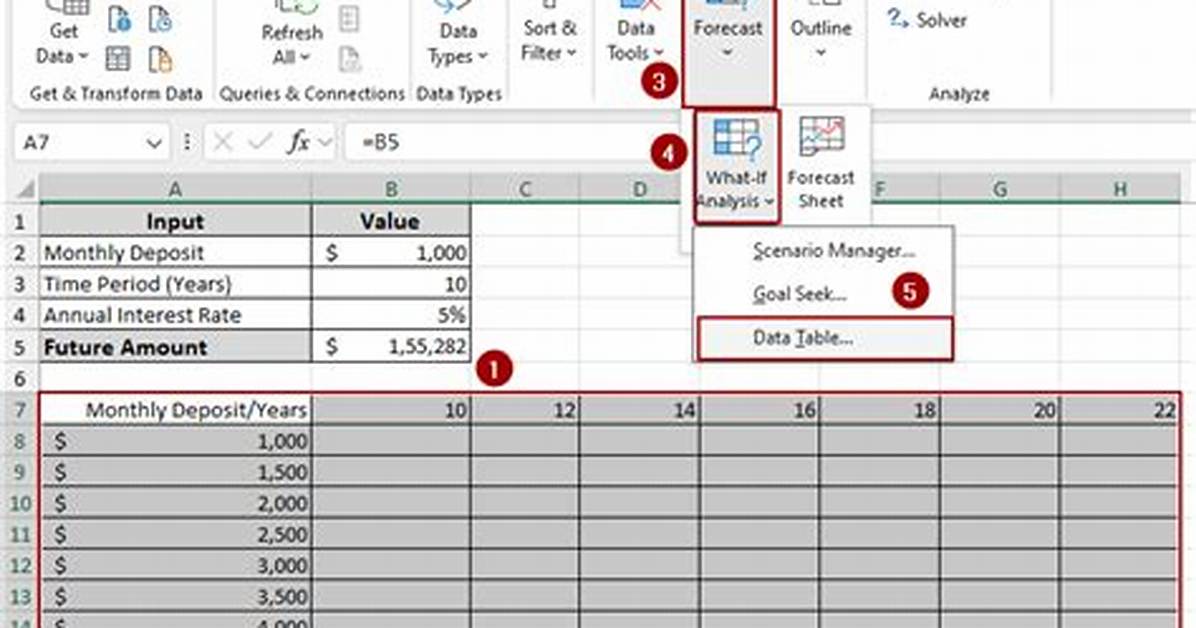Select row 1 header

pos(21,222)
